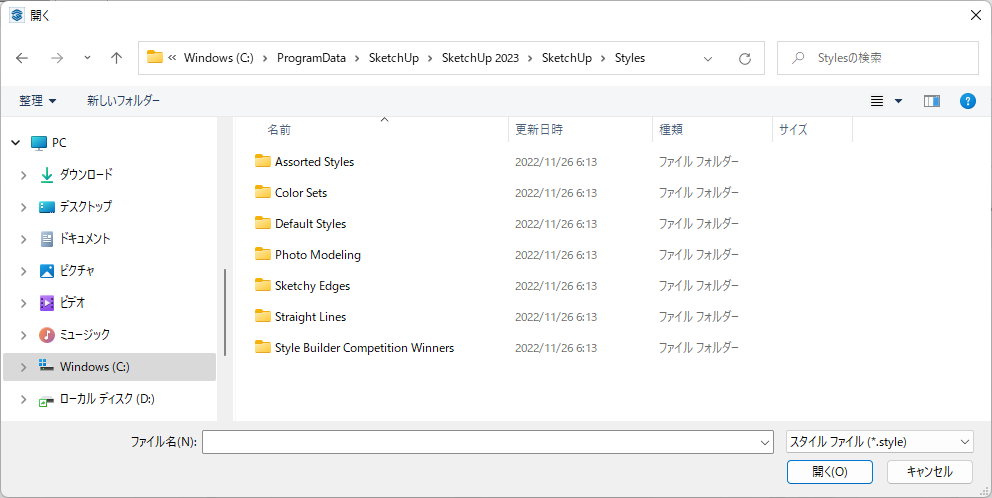Click the ファイル名 input field
This screenshot has width=992, height=498.
[x=480, y=441]
